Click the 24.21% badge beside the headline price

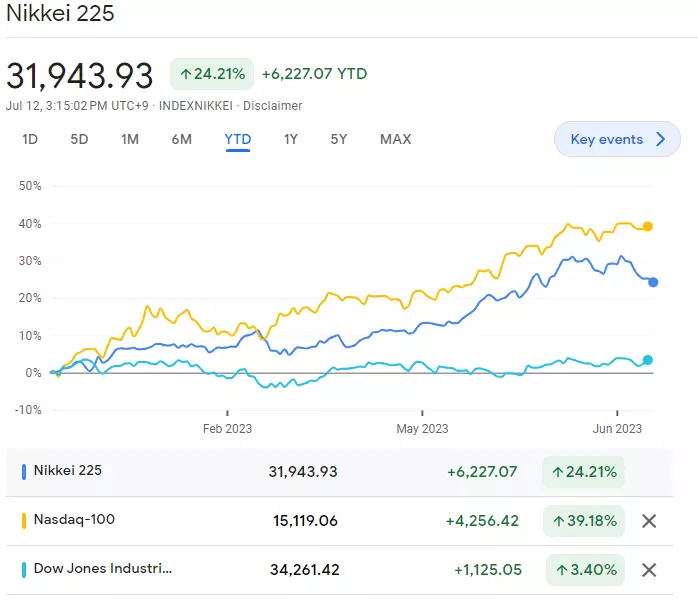point(212,74)
